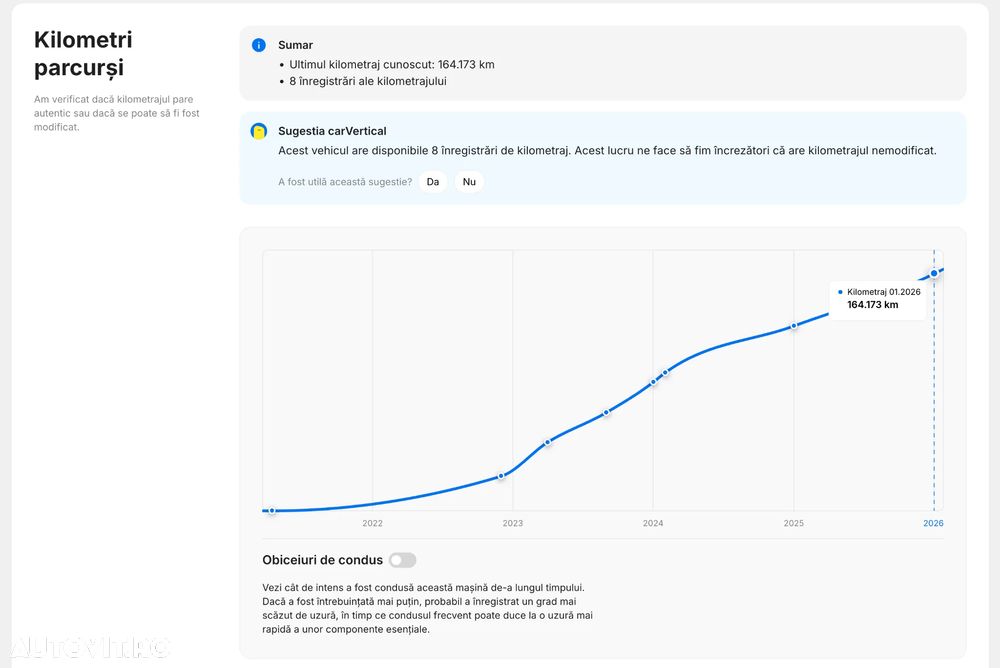Click the 164.173 km value in the tooltip
This screenshot has width=1000, height=668.
click(872, 305)
